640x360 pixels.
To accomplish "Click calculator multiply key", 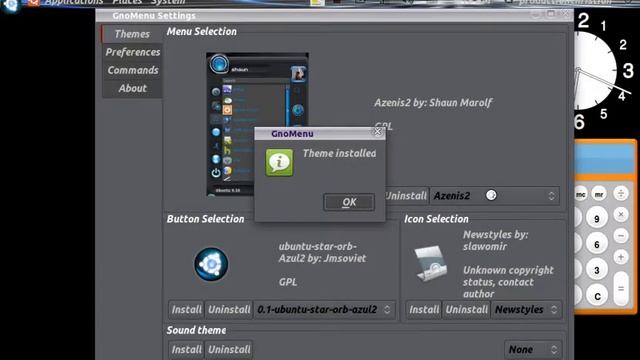I will pos(621,214).
